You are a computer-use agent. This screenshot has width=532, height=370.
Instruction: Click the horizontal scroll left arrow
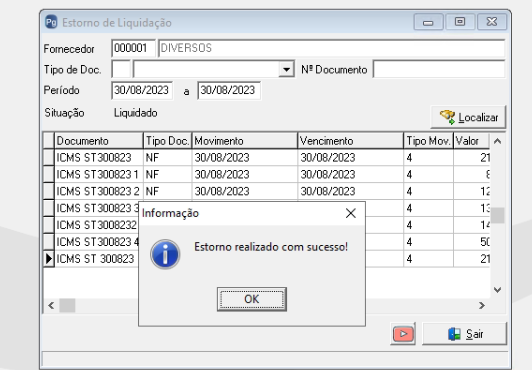coord(51,306)
